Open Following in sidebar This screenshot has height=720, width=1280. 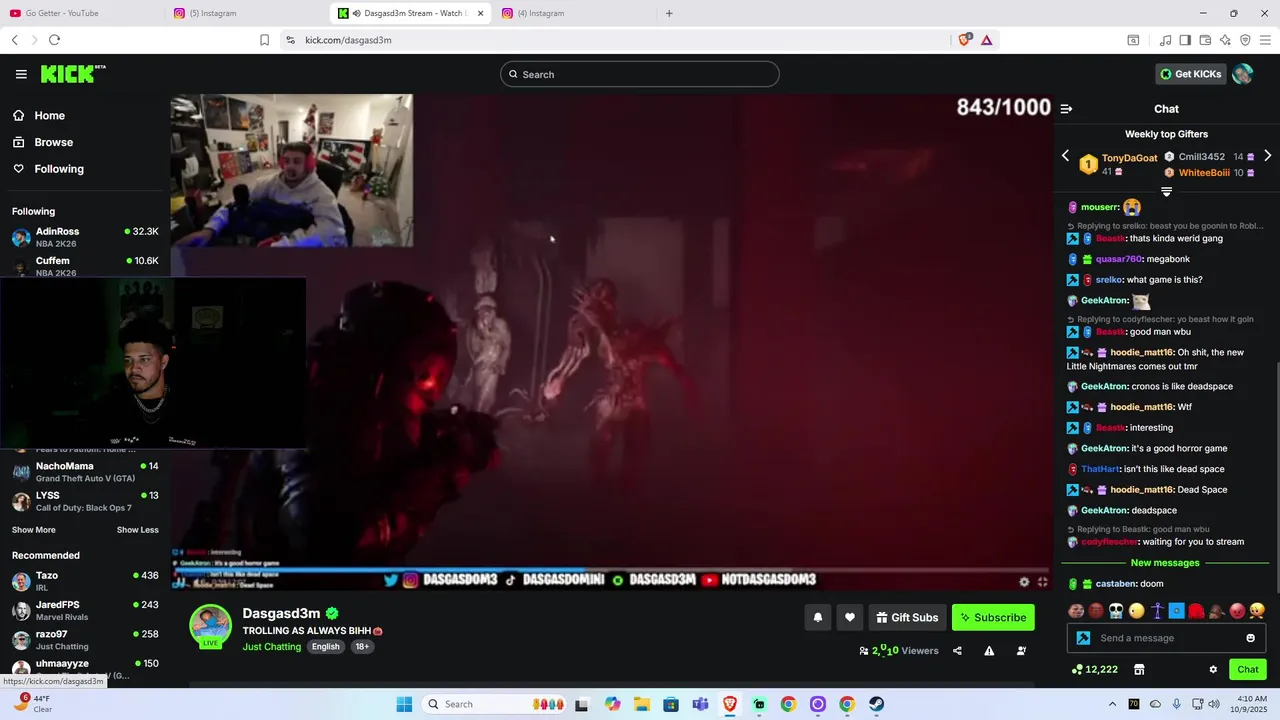(59, 169)
